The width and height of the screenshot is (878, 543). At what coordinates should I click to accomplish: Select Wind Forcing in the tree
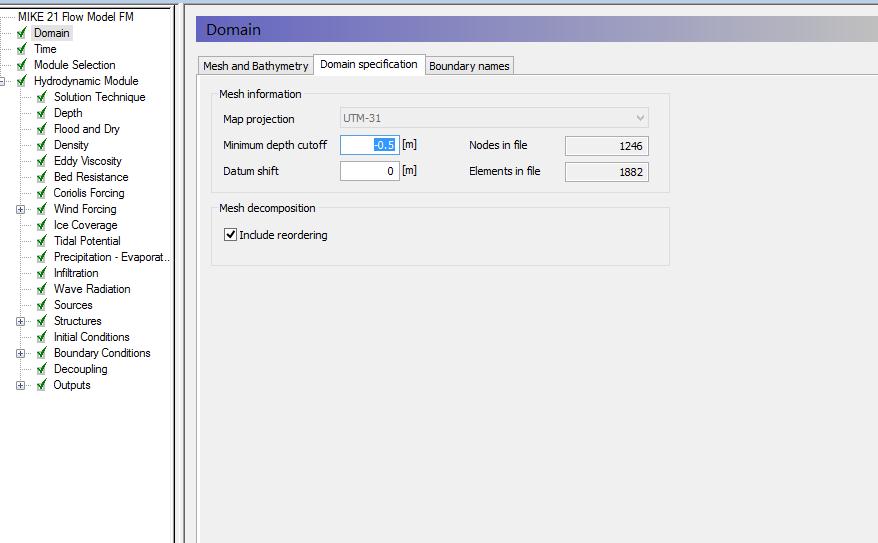85,209
